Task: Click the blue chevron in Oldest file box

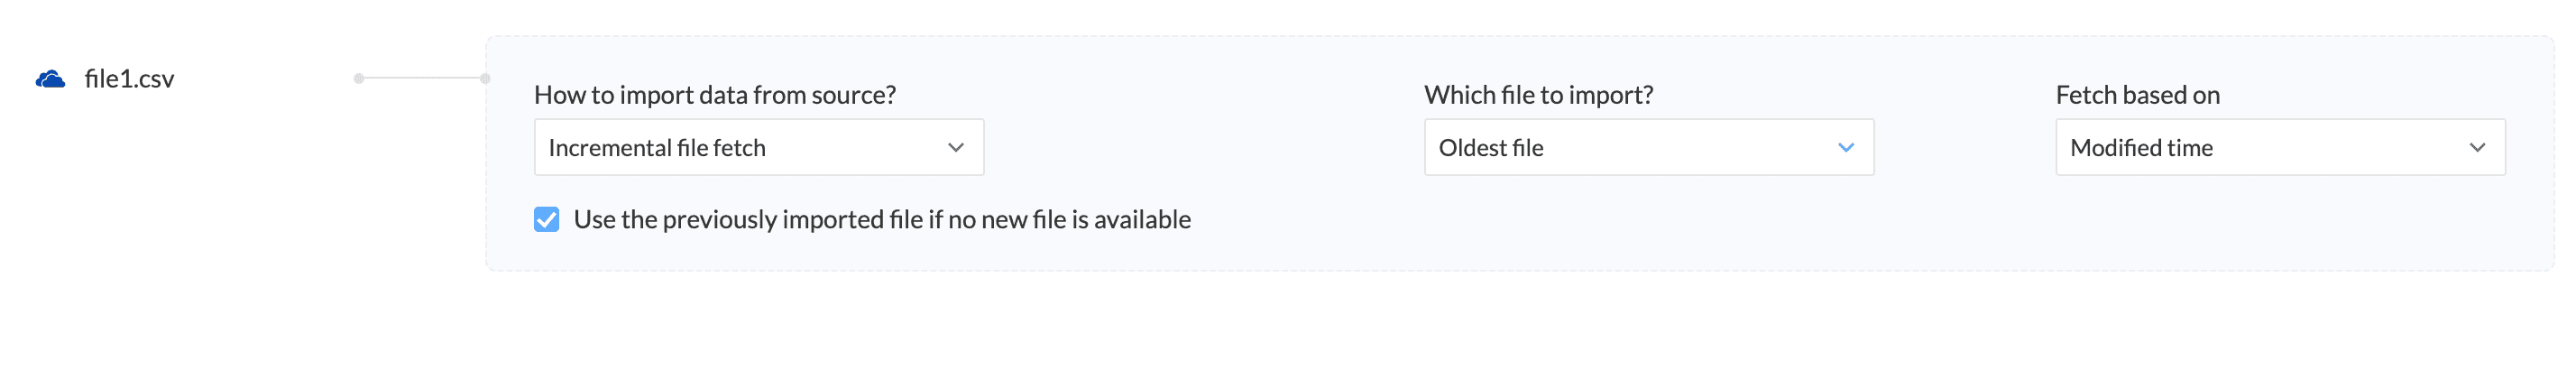Action: coord(1845,148)
